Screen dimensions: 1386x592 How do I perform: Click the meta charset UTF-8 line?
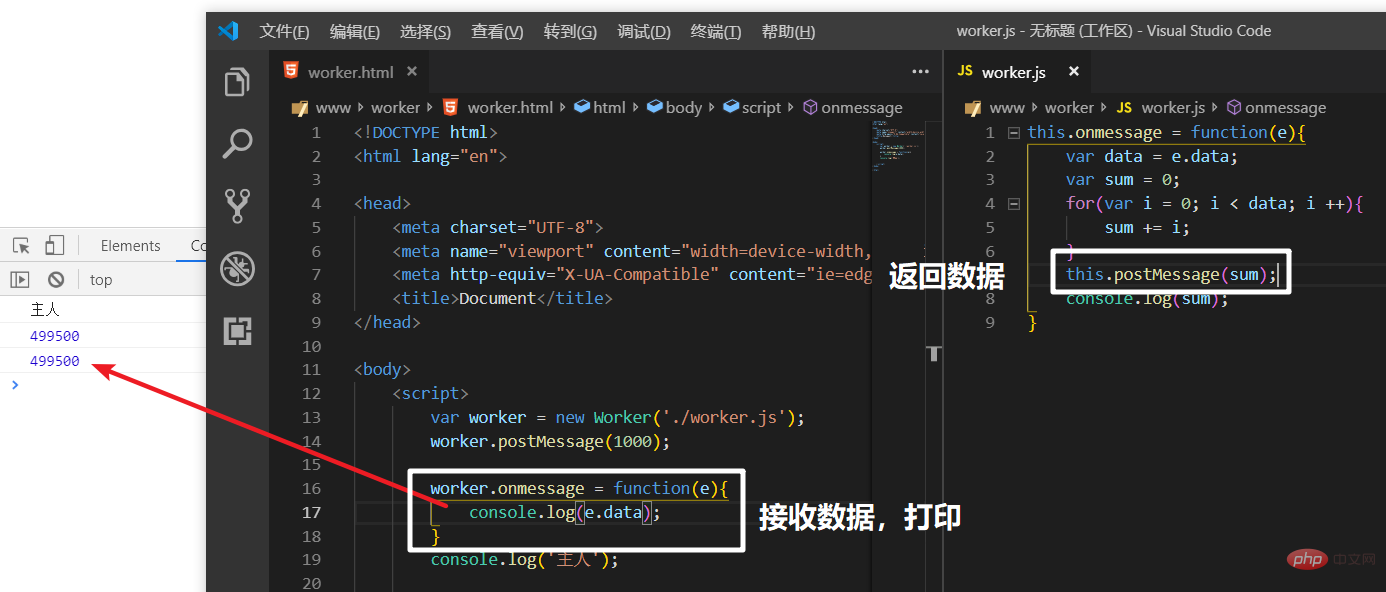click(x=498, y=227)
